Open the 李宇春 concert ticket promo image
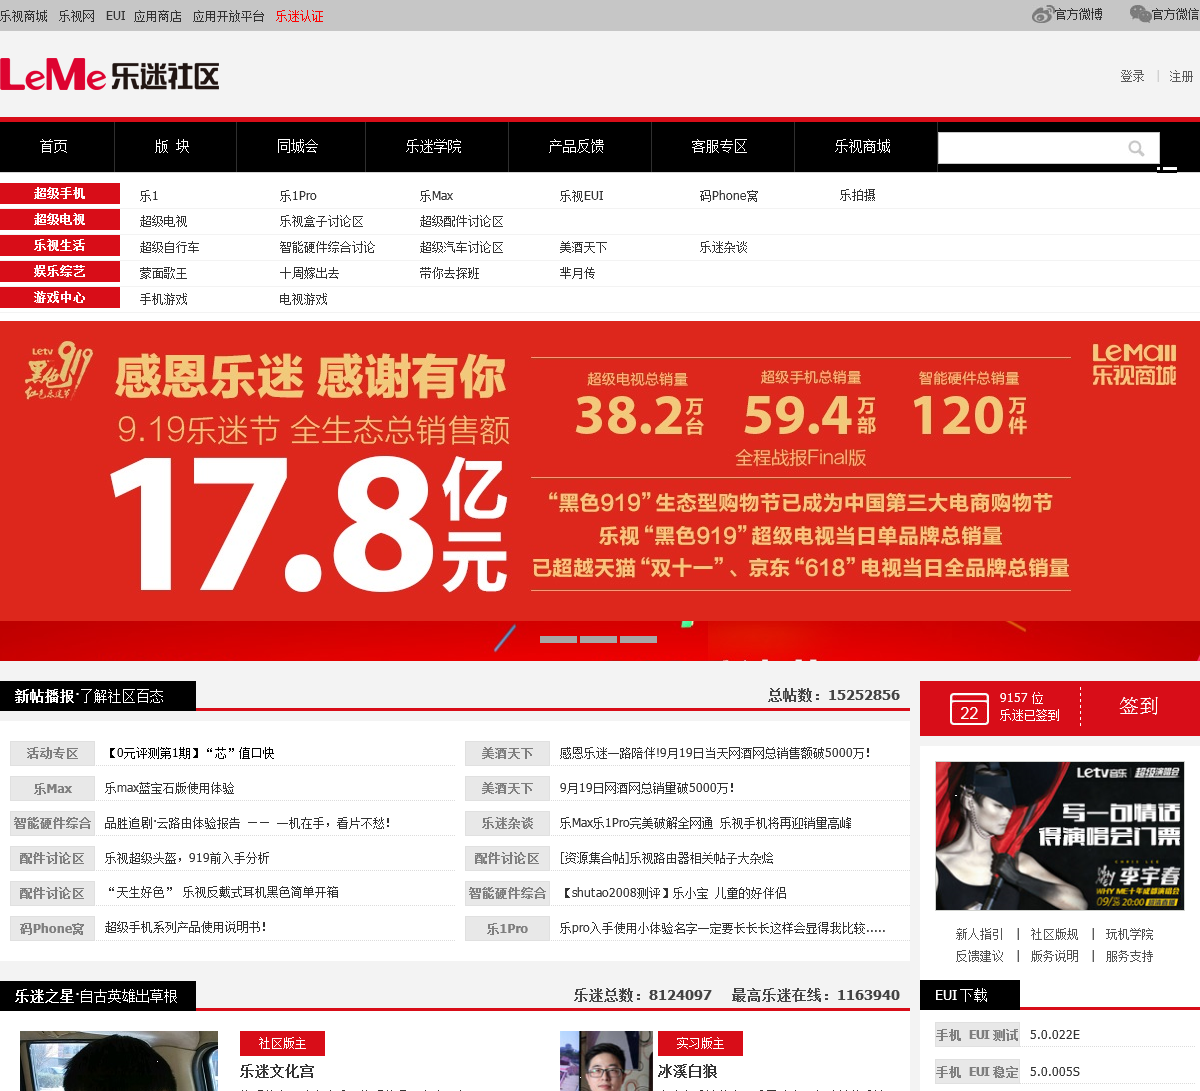1200x1091 pixels. click(x=1059, y=836)
